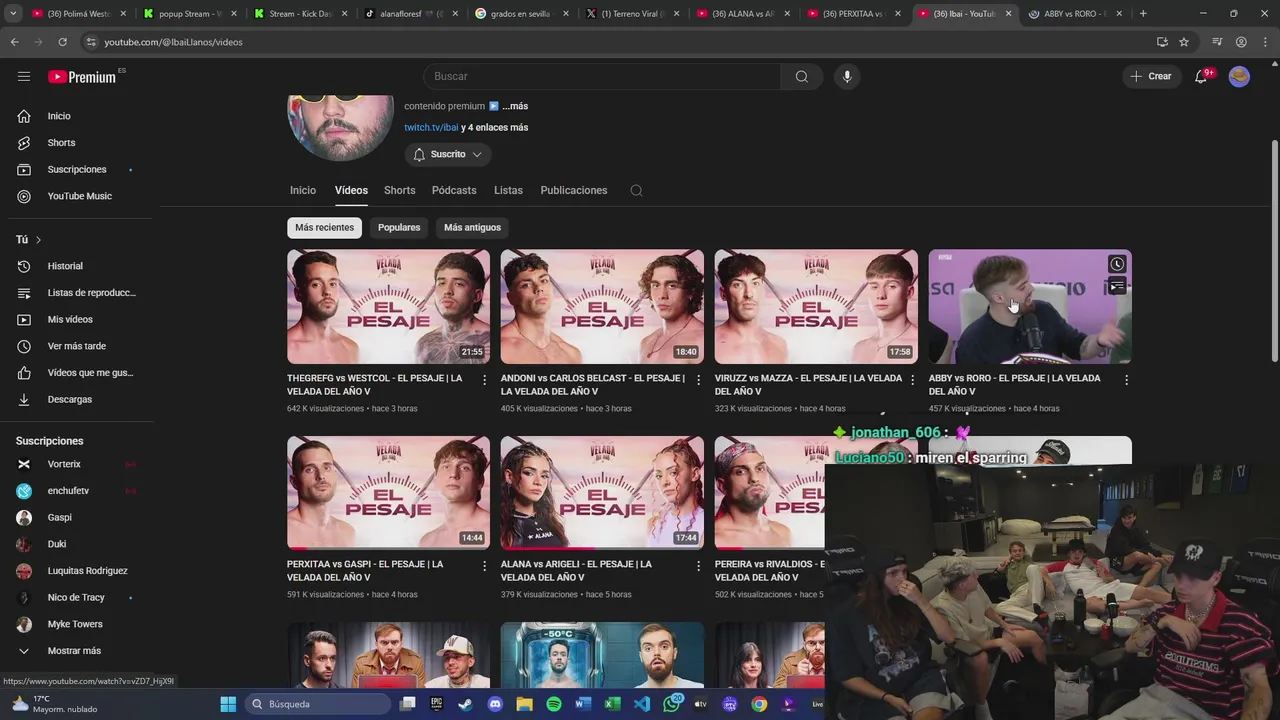Image resolution: width=1280 pixels, height=720 pixels.
Task: Open the notifications bell
Action: (1202, 76)
